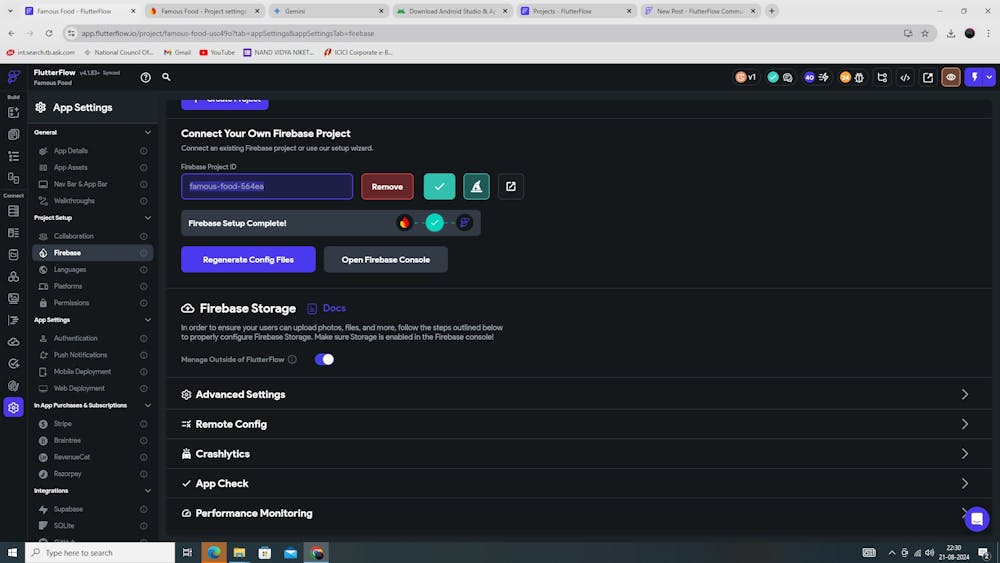The height and width of the screenshot is (563, 1000).
Task: Expand App Check panel
Action: tap(578, 483)
